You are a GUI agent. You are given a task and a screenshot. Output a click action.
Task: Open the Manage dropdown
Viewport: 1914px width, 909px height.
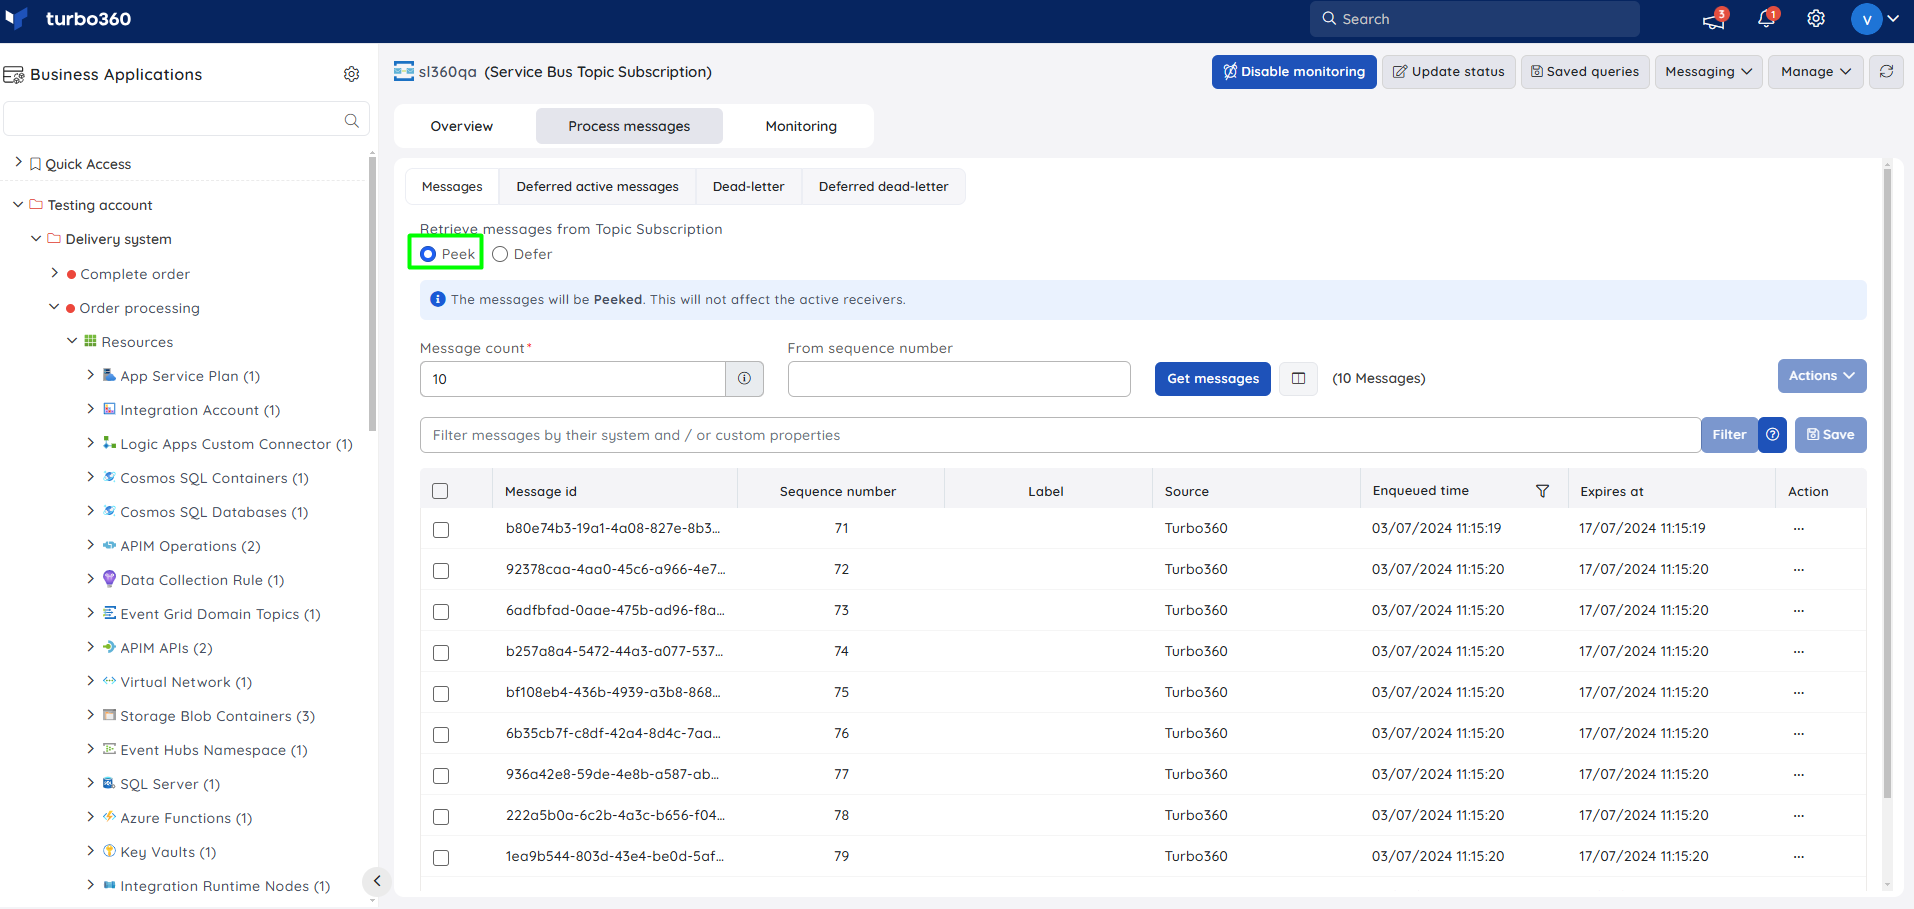[x=1816, y=72]
